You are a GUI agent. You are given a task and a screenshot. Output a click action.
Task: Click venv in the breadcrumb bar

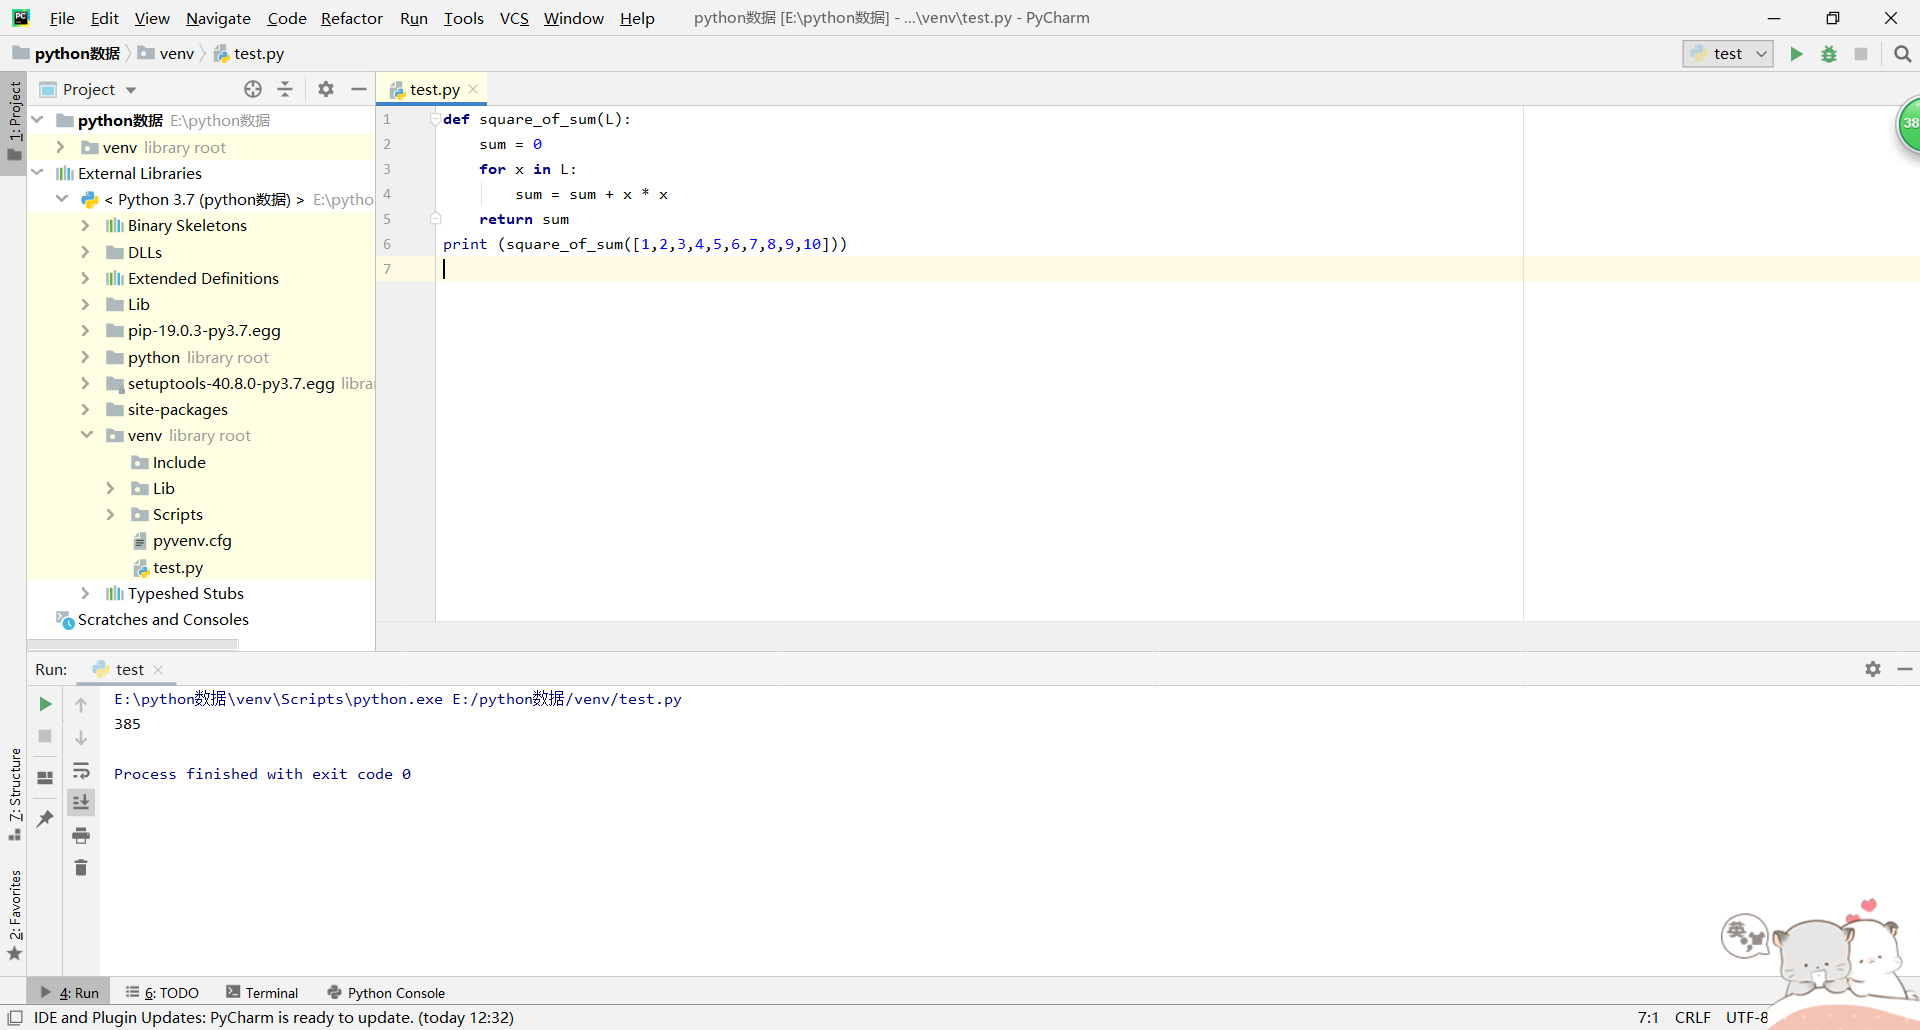166,53
